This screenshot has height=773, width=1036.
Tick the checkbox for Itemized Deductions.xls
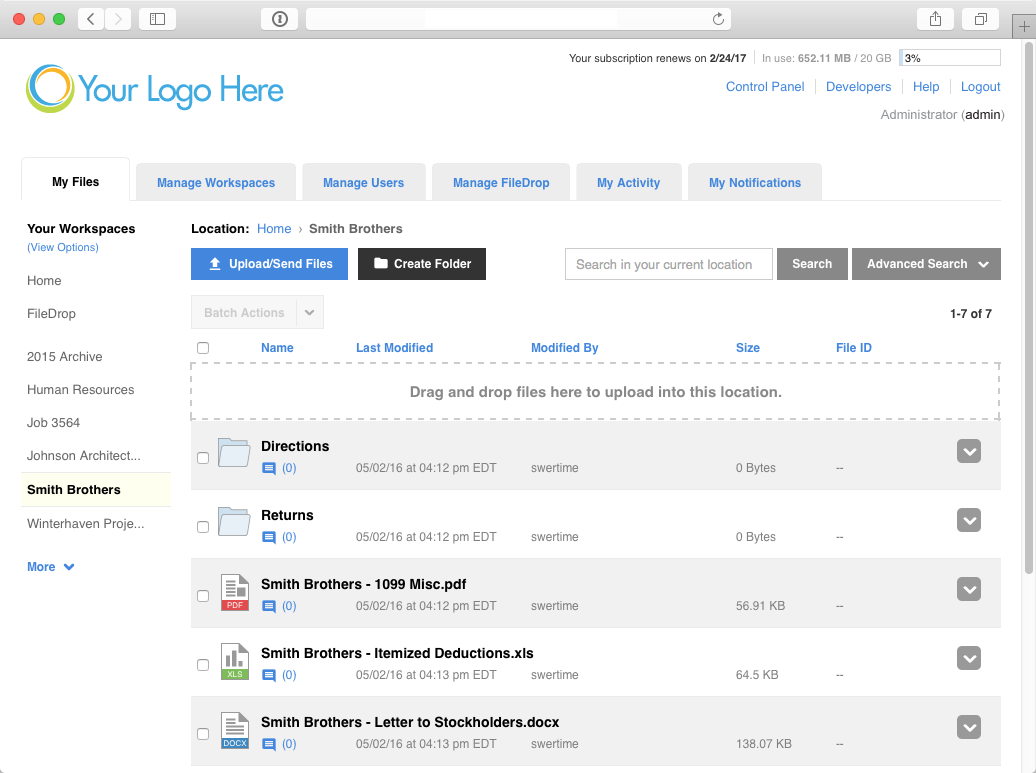tap(203, 665)
